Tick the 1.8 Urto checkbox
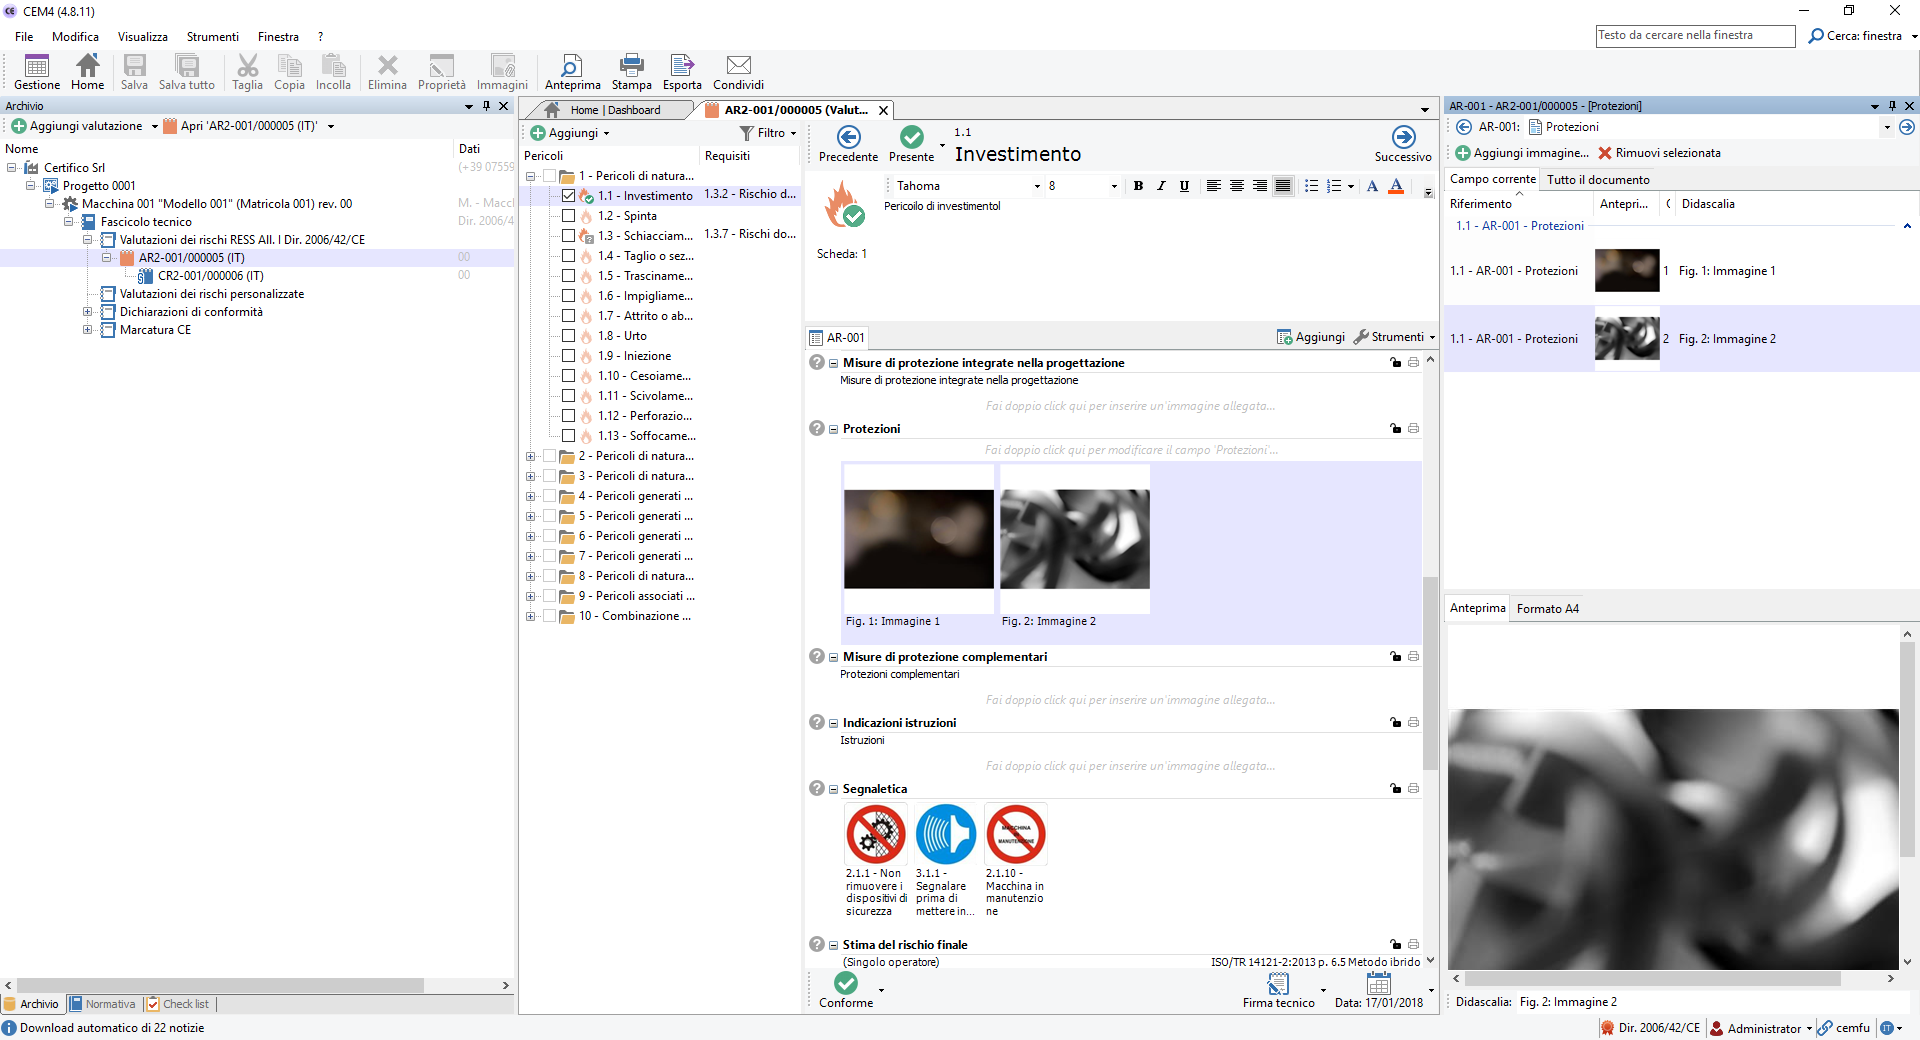The height and width of the screenshot is (1040, 1920). (568, 336)
